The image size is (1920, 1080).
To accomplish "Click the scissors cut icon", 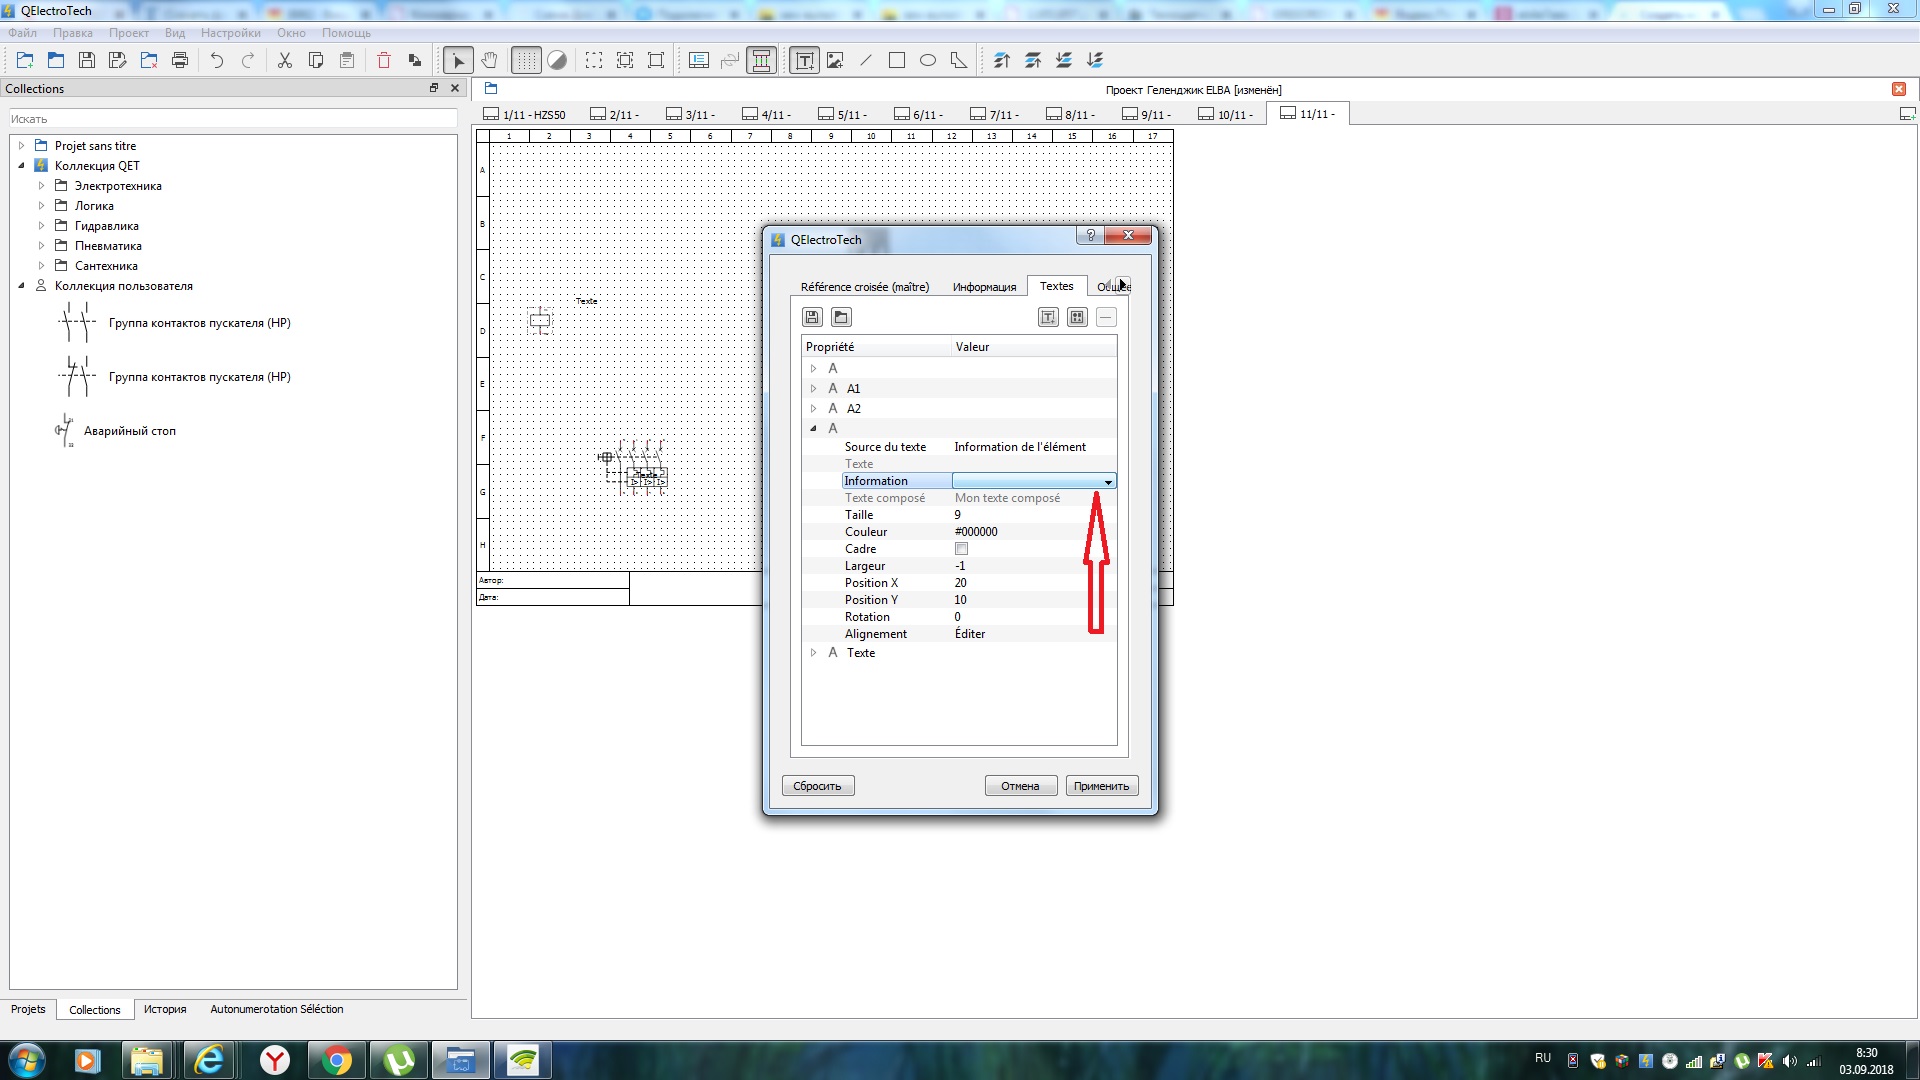I will (285, 61).
